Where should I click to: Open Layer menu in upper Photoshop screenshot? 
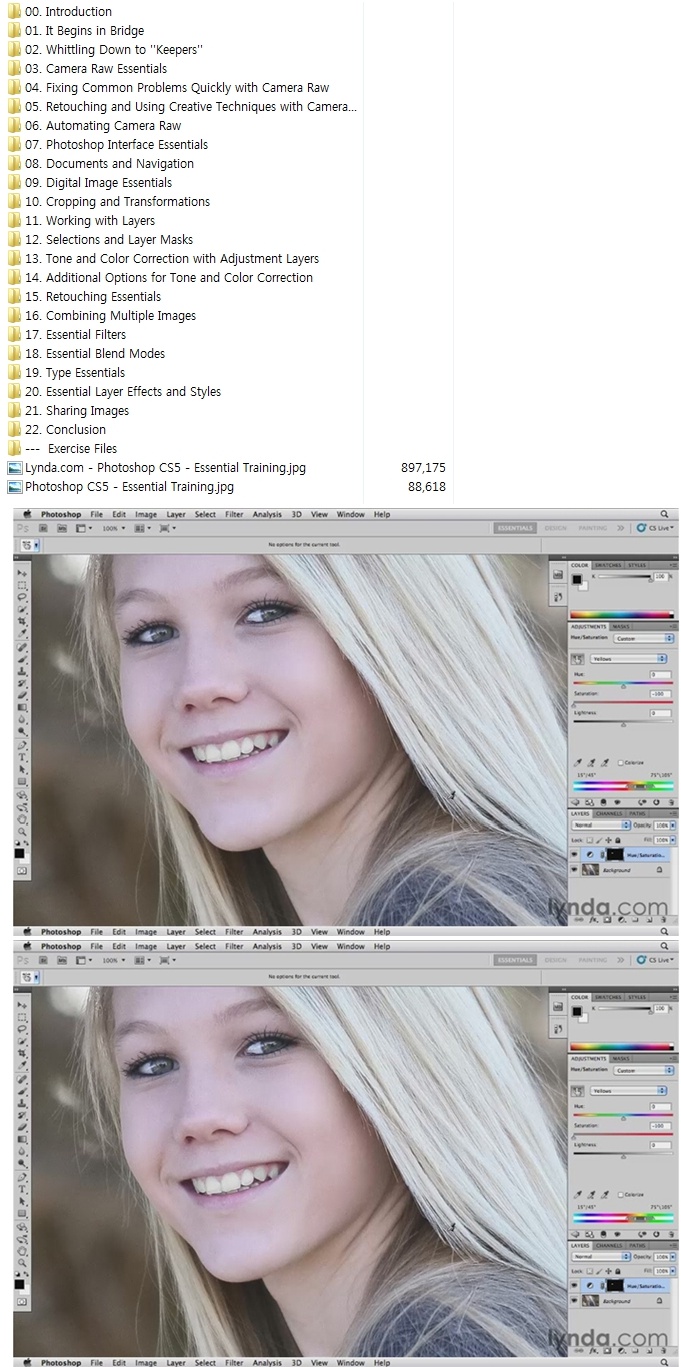(x=176, y=514)
